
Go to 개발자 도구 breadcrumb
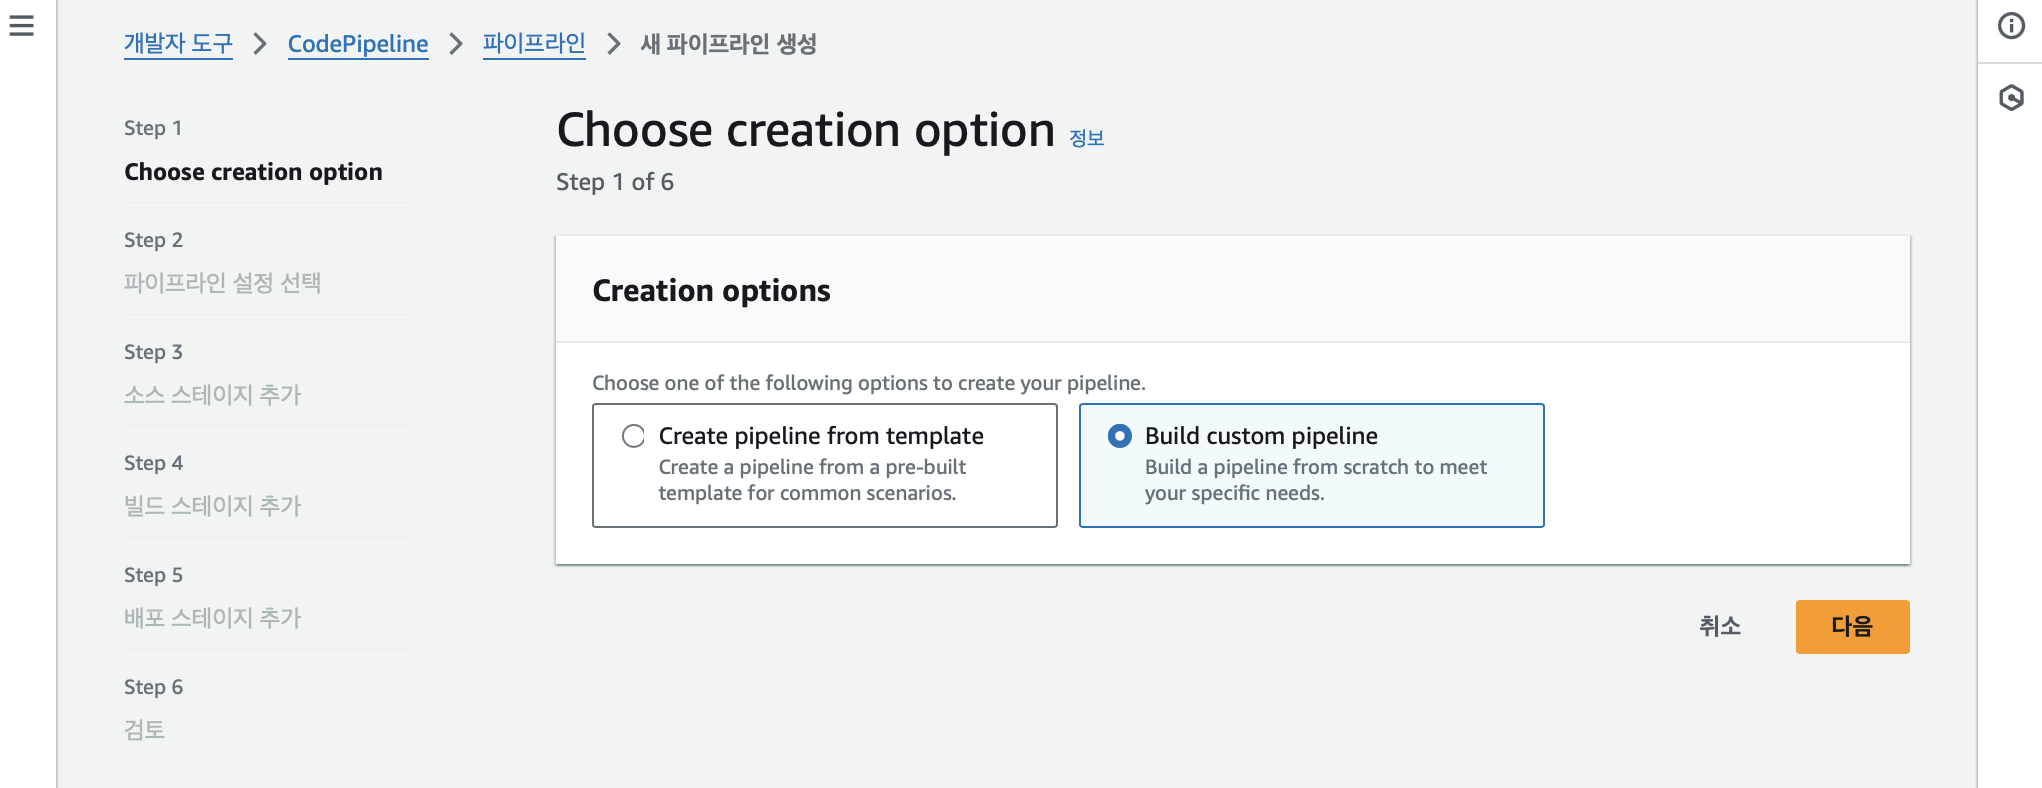point(178,44)
